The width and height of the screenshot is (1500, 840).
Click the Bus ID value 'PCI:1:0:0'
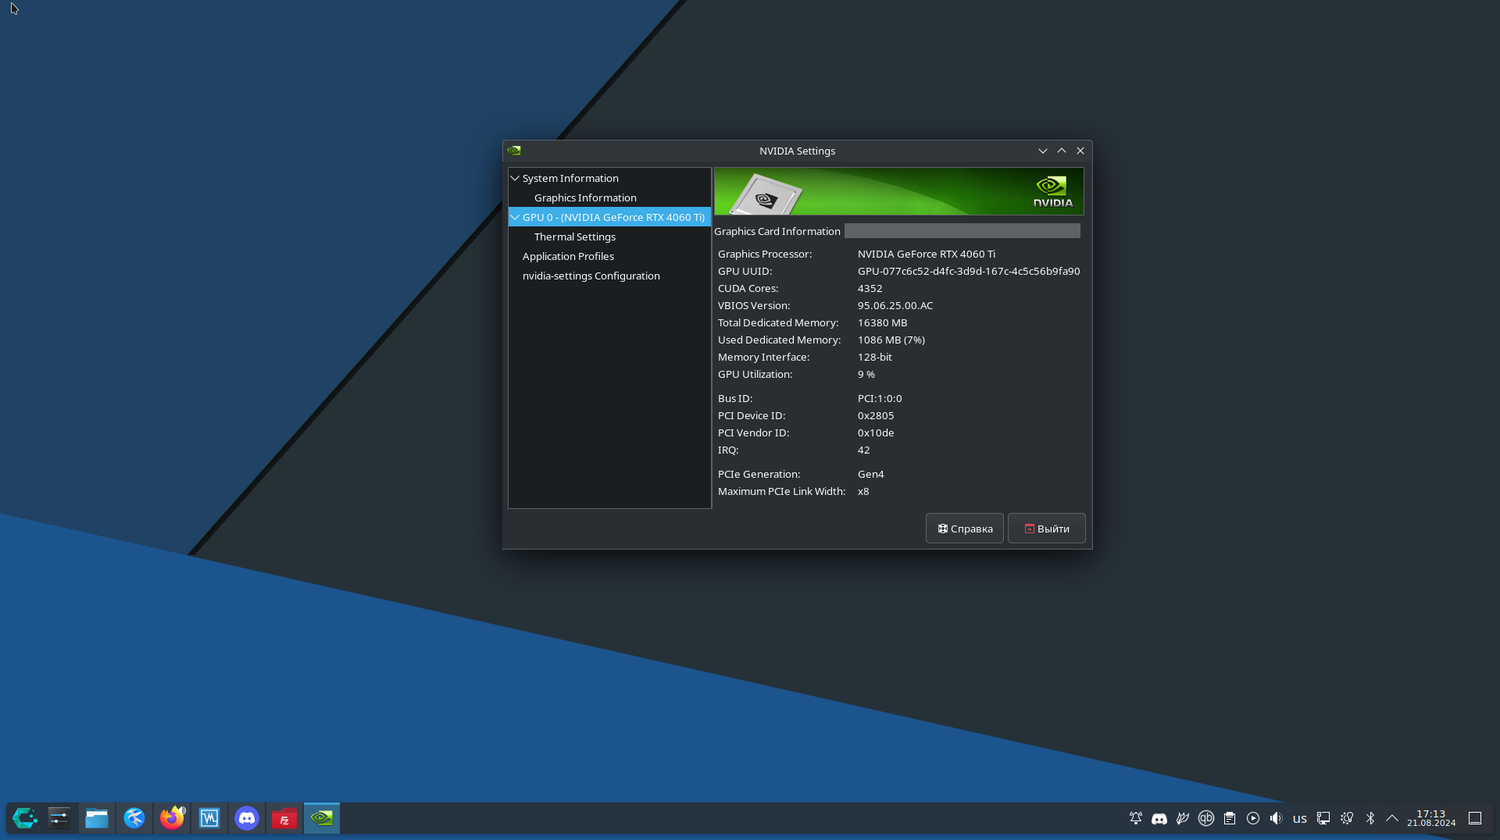pyautogui.click(x=880, y=398)
